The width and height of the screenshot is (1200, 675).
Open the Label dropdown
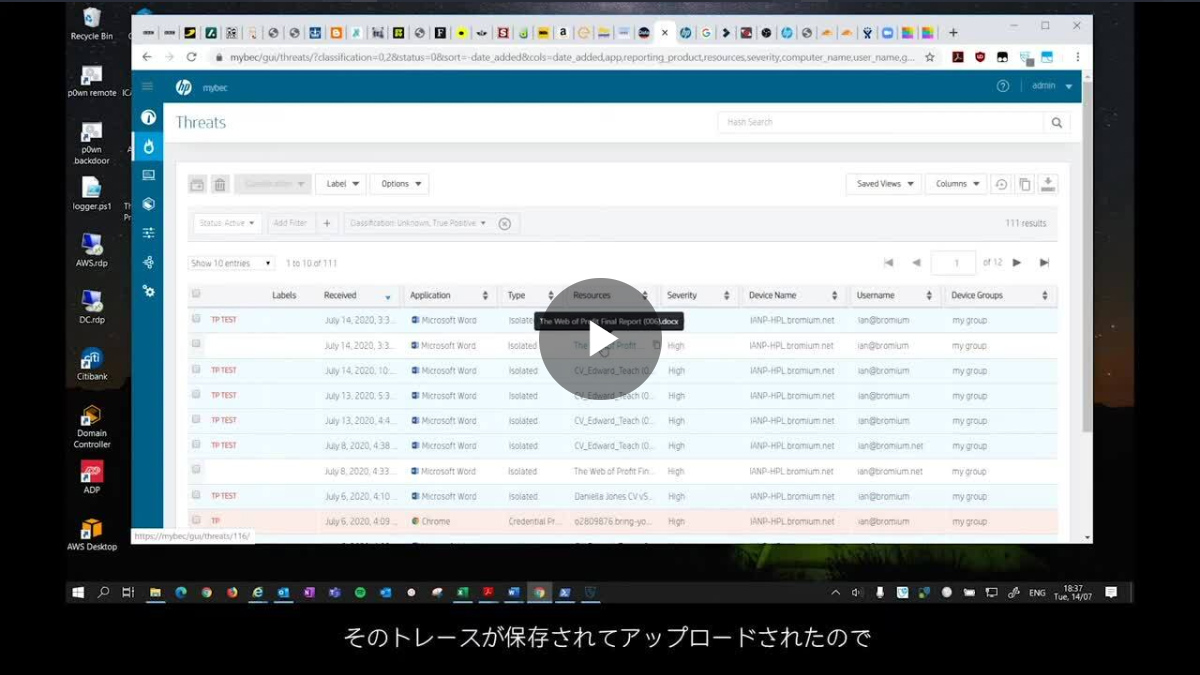coord(340,184)
